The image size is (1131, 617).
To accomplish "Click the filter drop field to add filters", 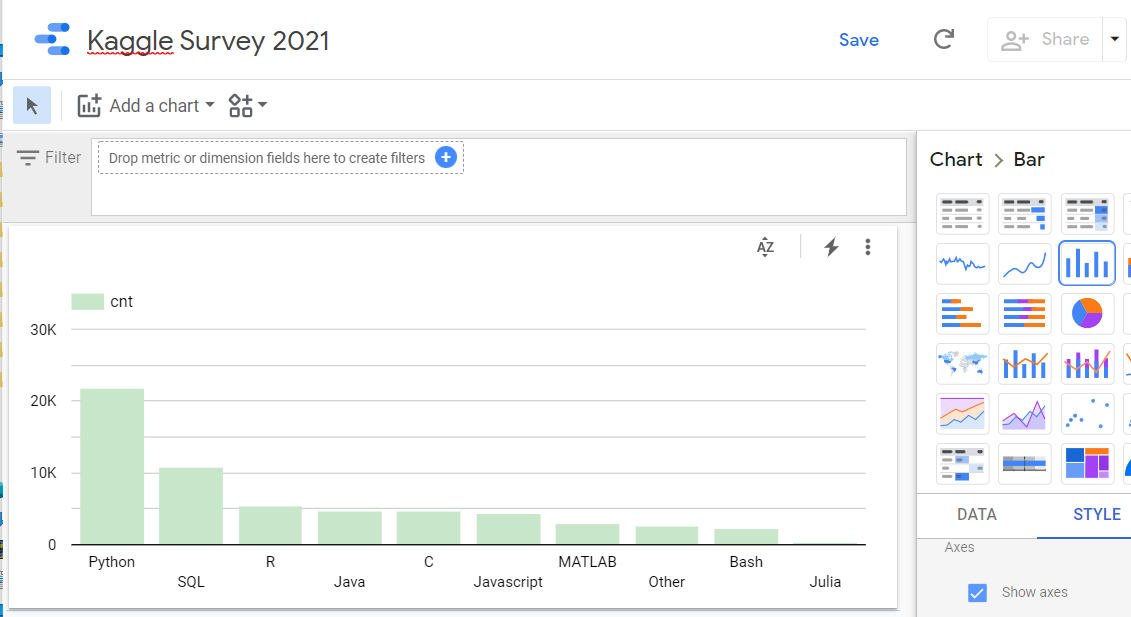I will [x=280, y=157].
